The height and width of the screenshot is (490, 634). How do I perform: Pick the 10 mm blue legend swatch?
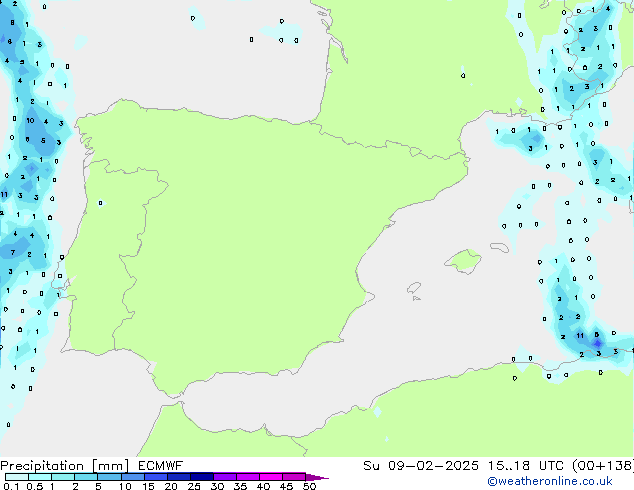pyautogui.click(x=131, y=477)
